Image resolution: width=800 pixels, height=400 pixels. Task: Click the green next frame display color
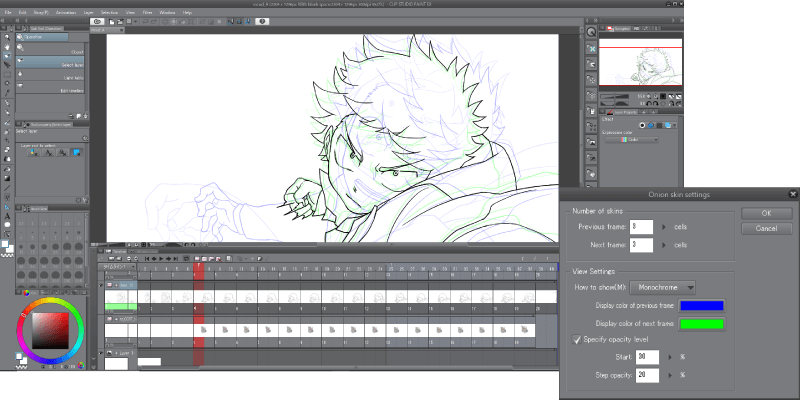[x=702, y=322]
